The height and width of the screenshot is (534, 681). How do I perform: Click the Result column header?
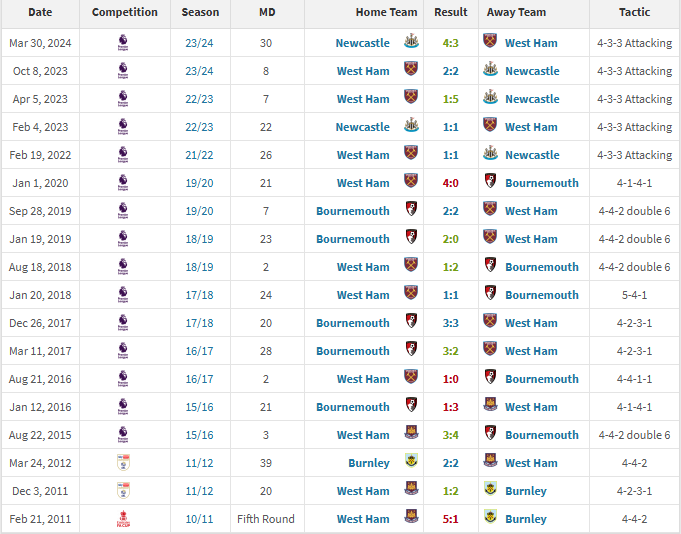450,13
